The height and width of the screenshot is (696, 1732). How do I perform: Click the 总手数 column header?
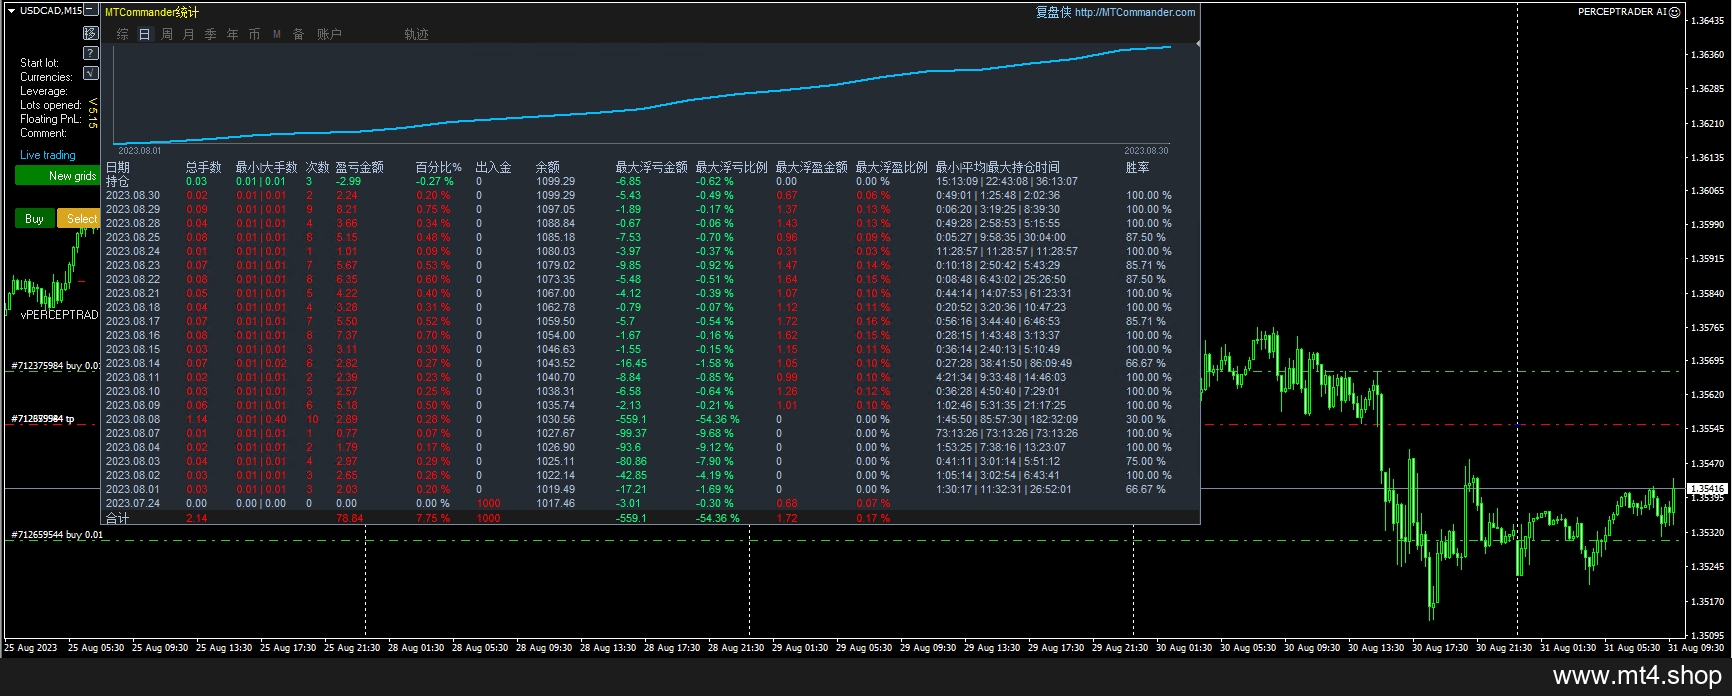204,167
